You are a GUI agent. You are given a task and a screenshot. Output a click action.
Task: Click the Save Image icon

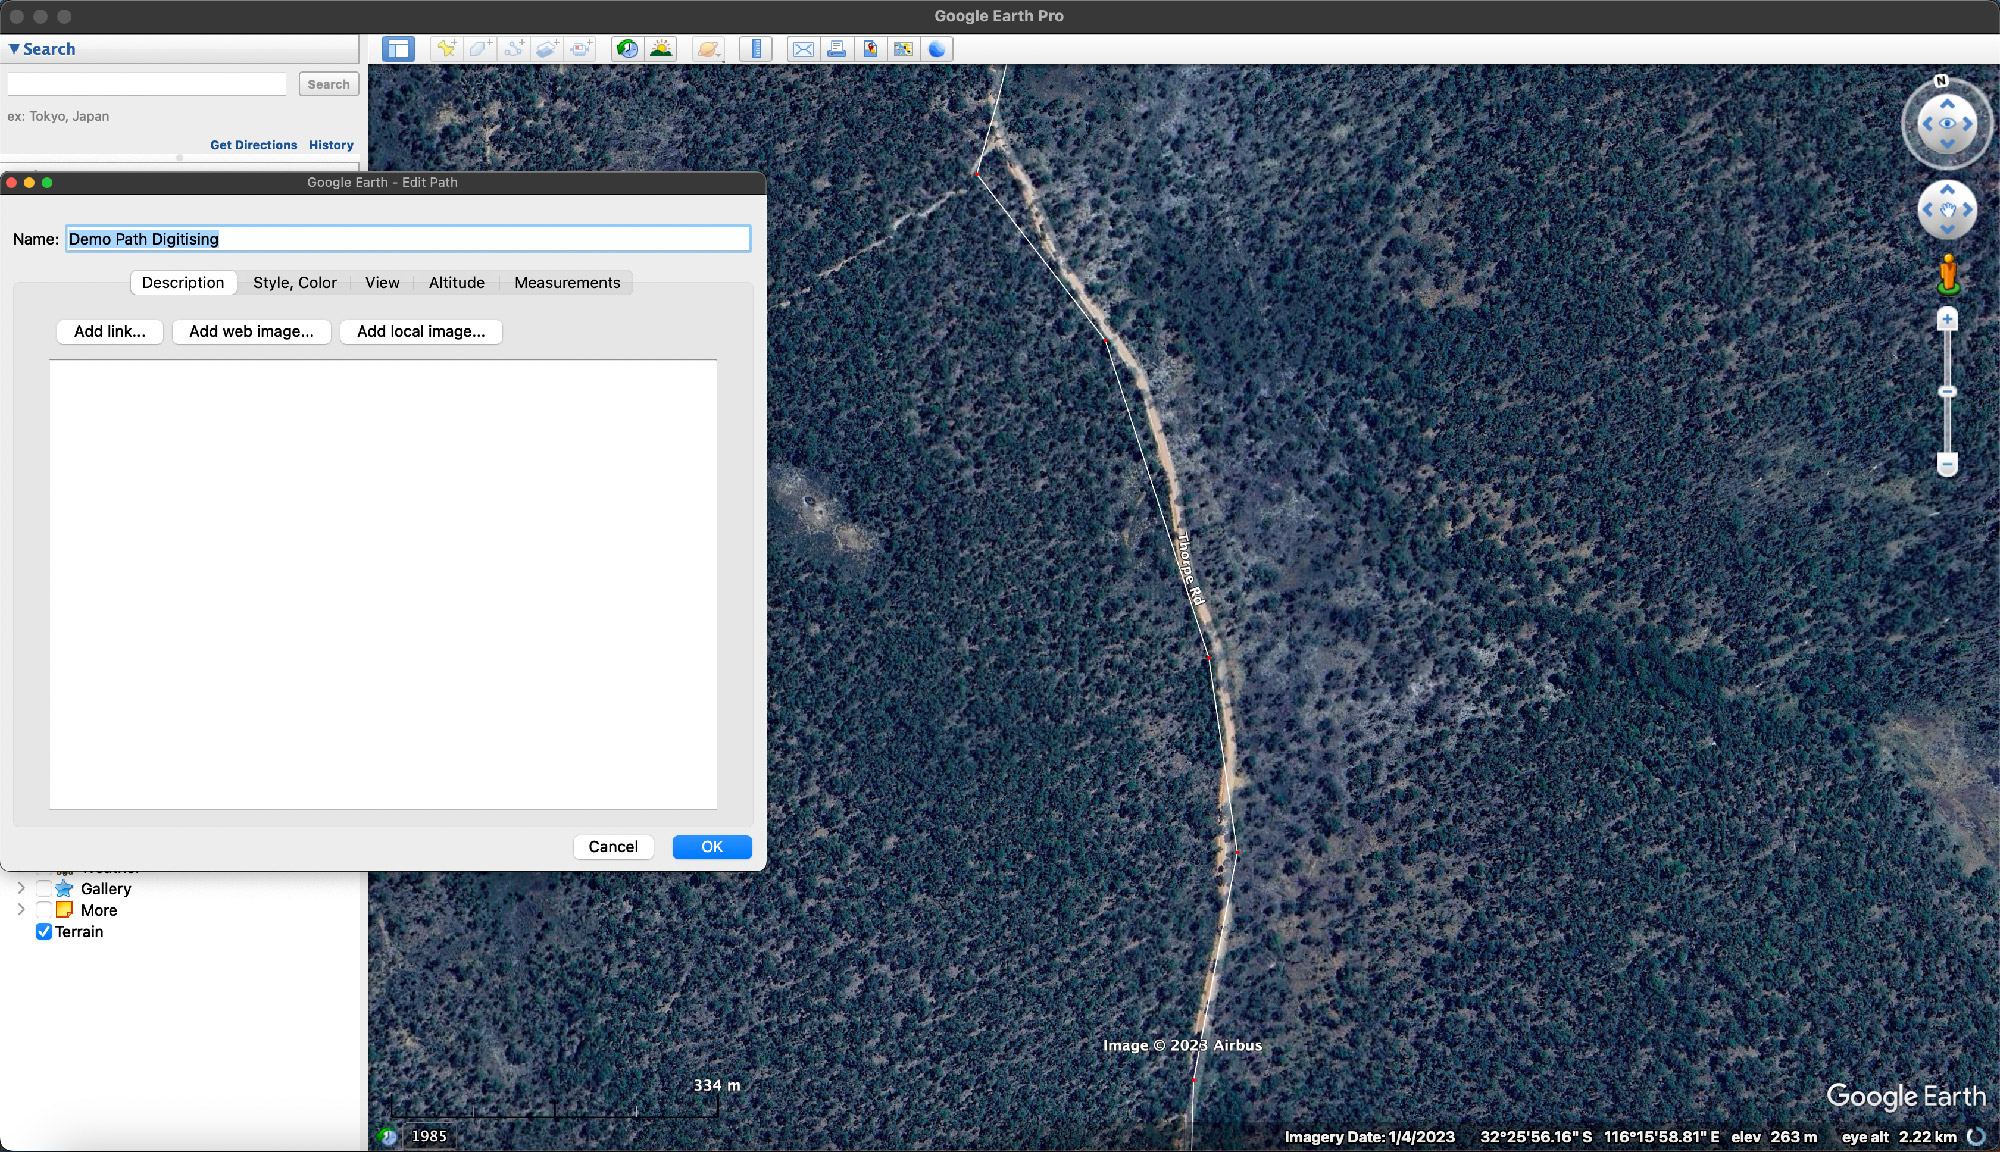[x=870, y=49]
